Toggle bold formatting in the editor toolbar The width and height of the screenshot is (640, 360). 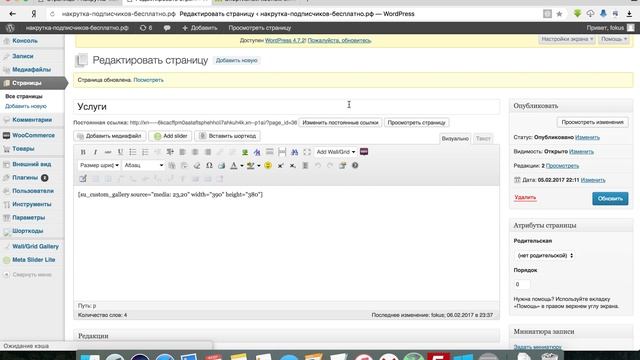[83, 152]
